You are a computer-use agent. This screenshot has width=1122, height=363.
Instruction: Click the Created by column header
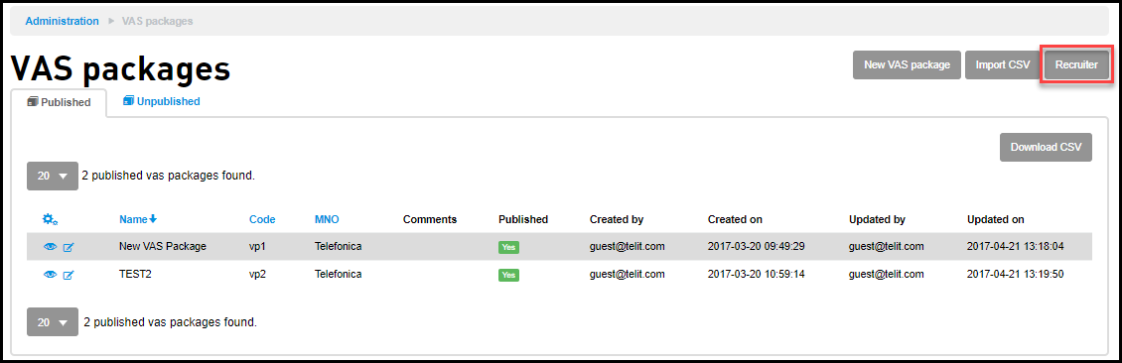coord(617,219)
